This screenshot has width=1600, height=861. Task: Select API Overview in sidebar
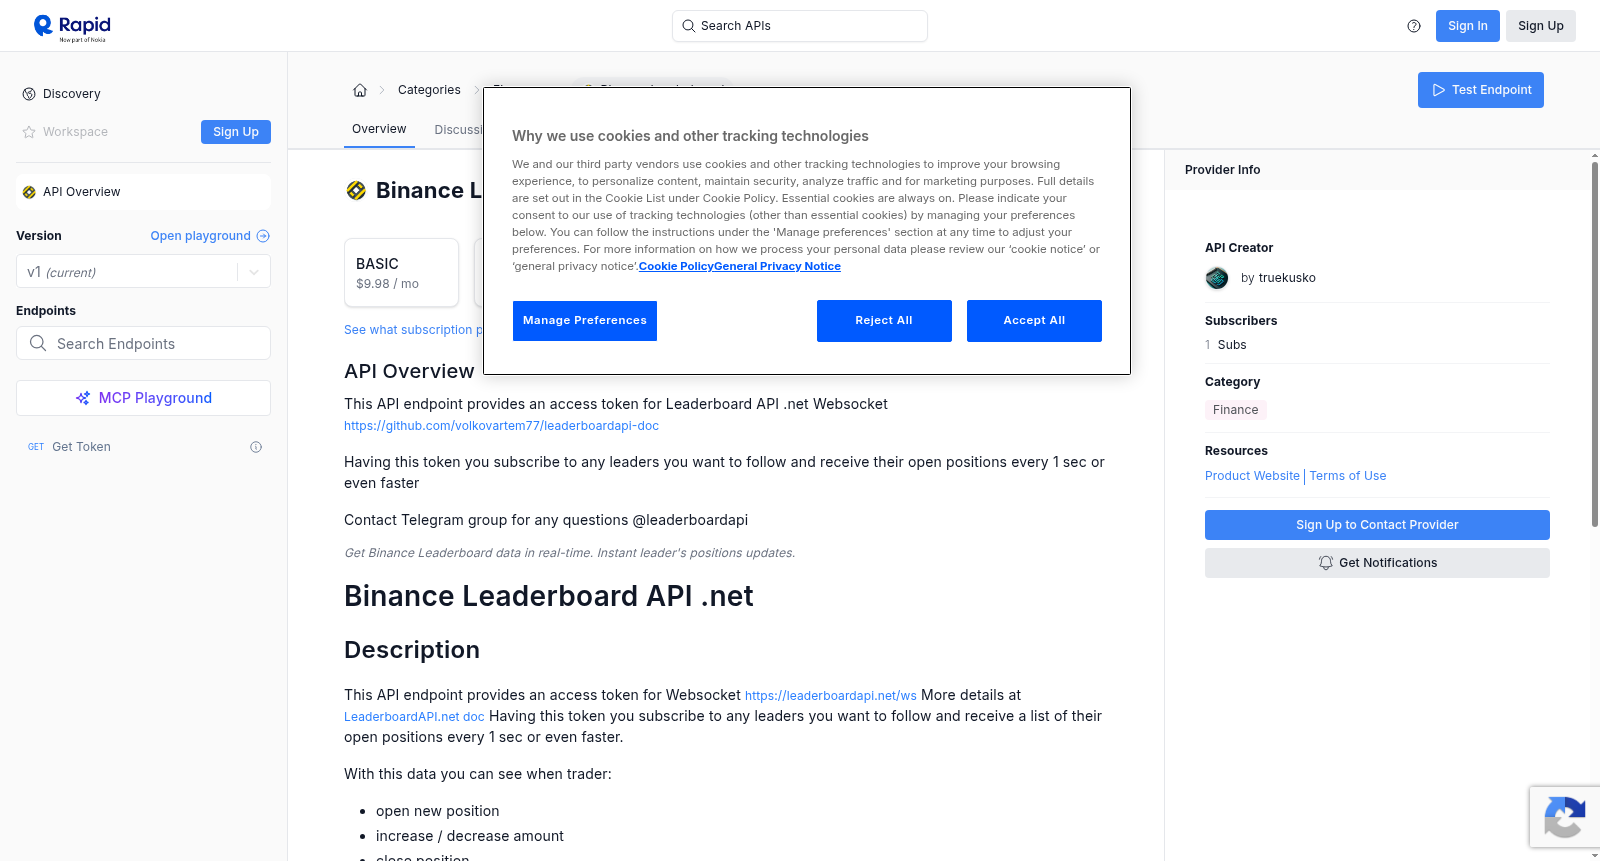pyautogui.click(x=143, y=192)
